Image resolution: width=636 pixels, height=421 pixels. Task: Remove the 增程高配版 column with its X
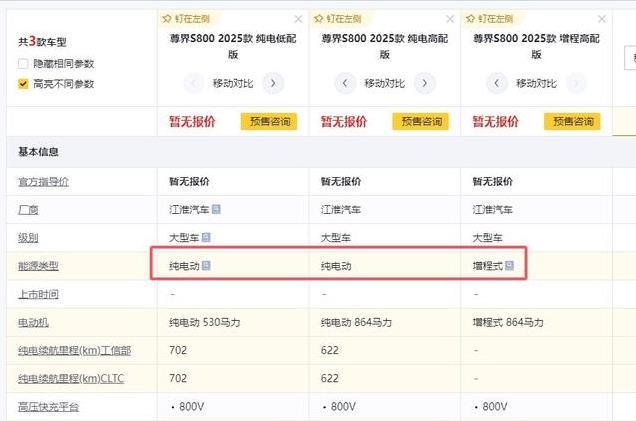click(602, 19)
